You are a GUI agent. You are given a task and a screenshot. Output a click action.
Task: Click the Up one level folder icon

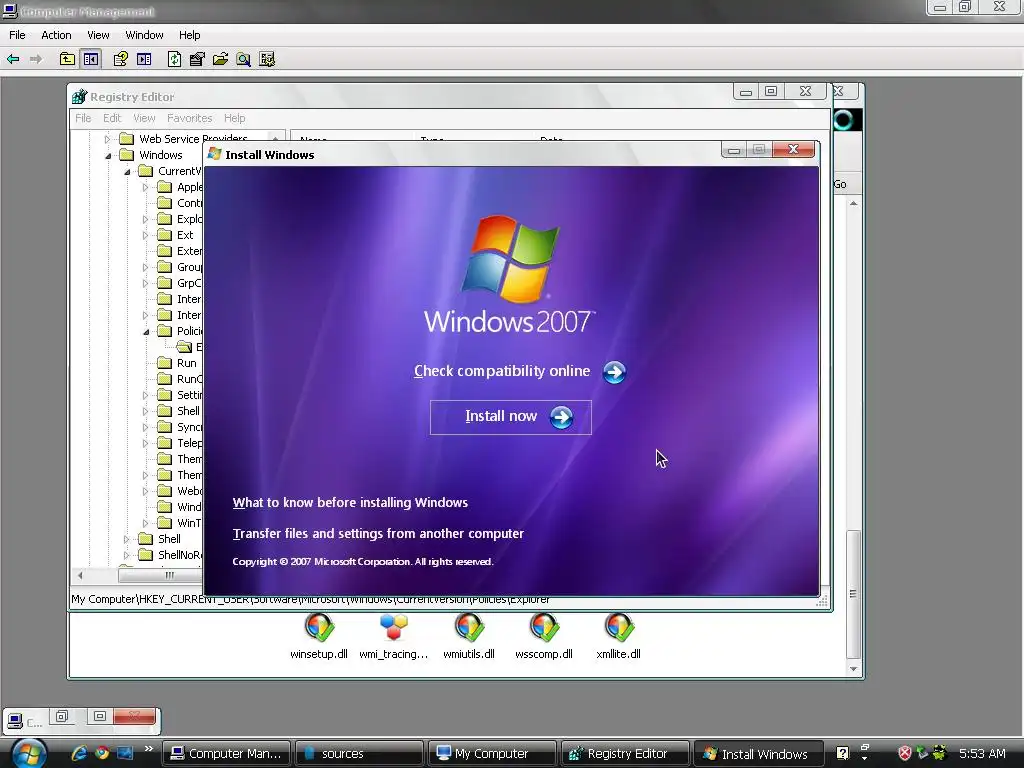pos(67,59)
